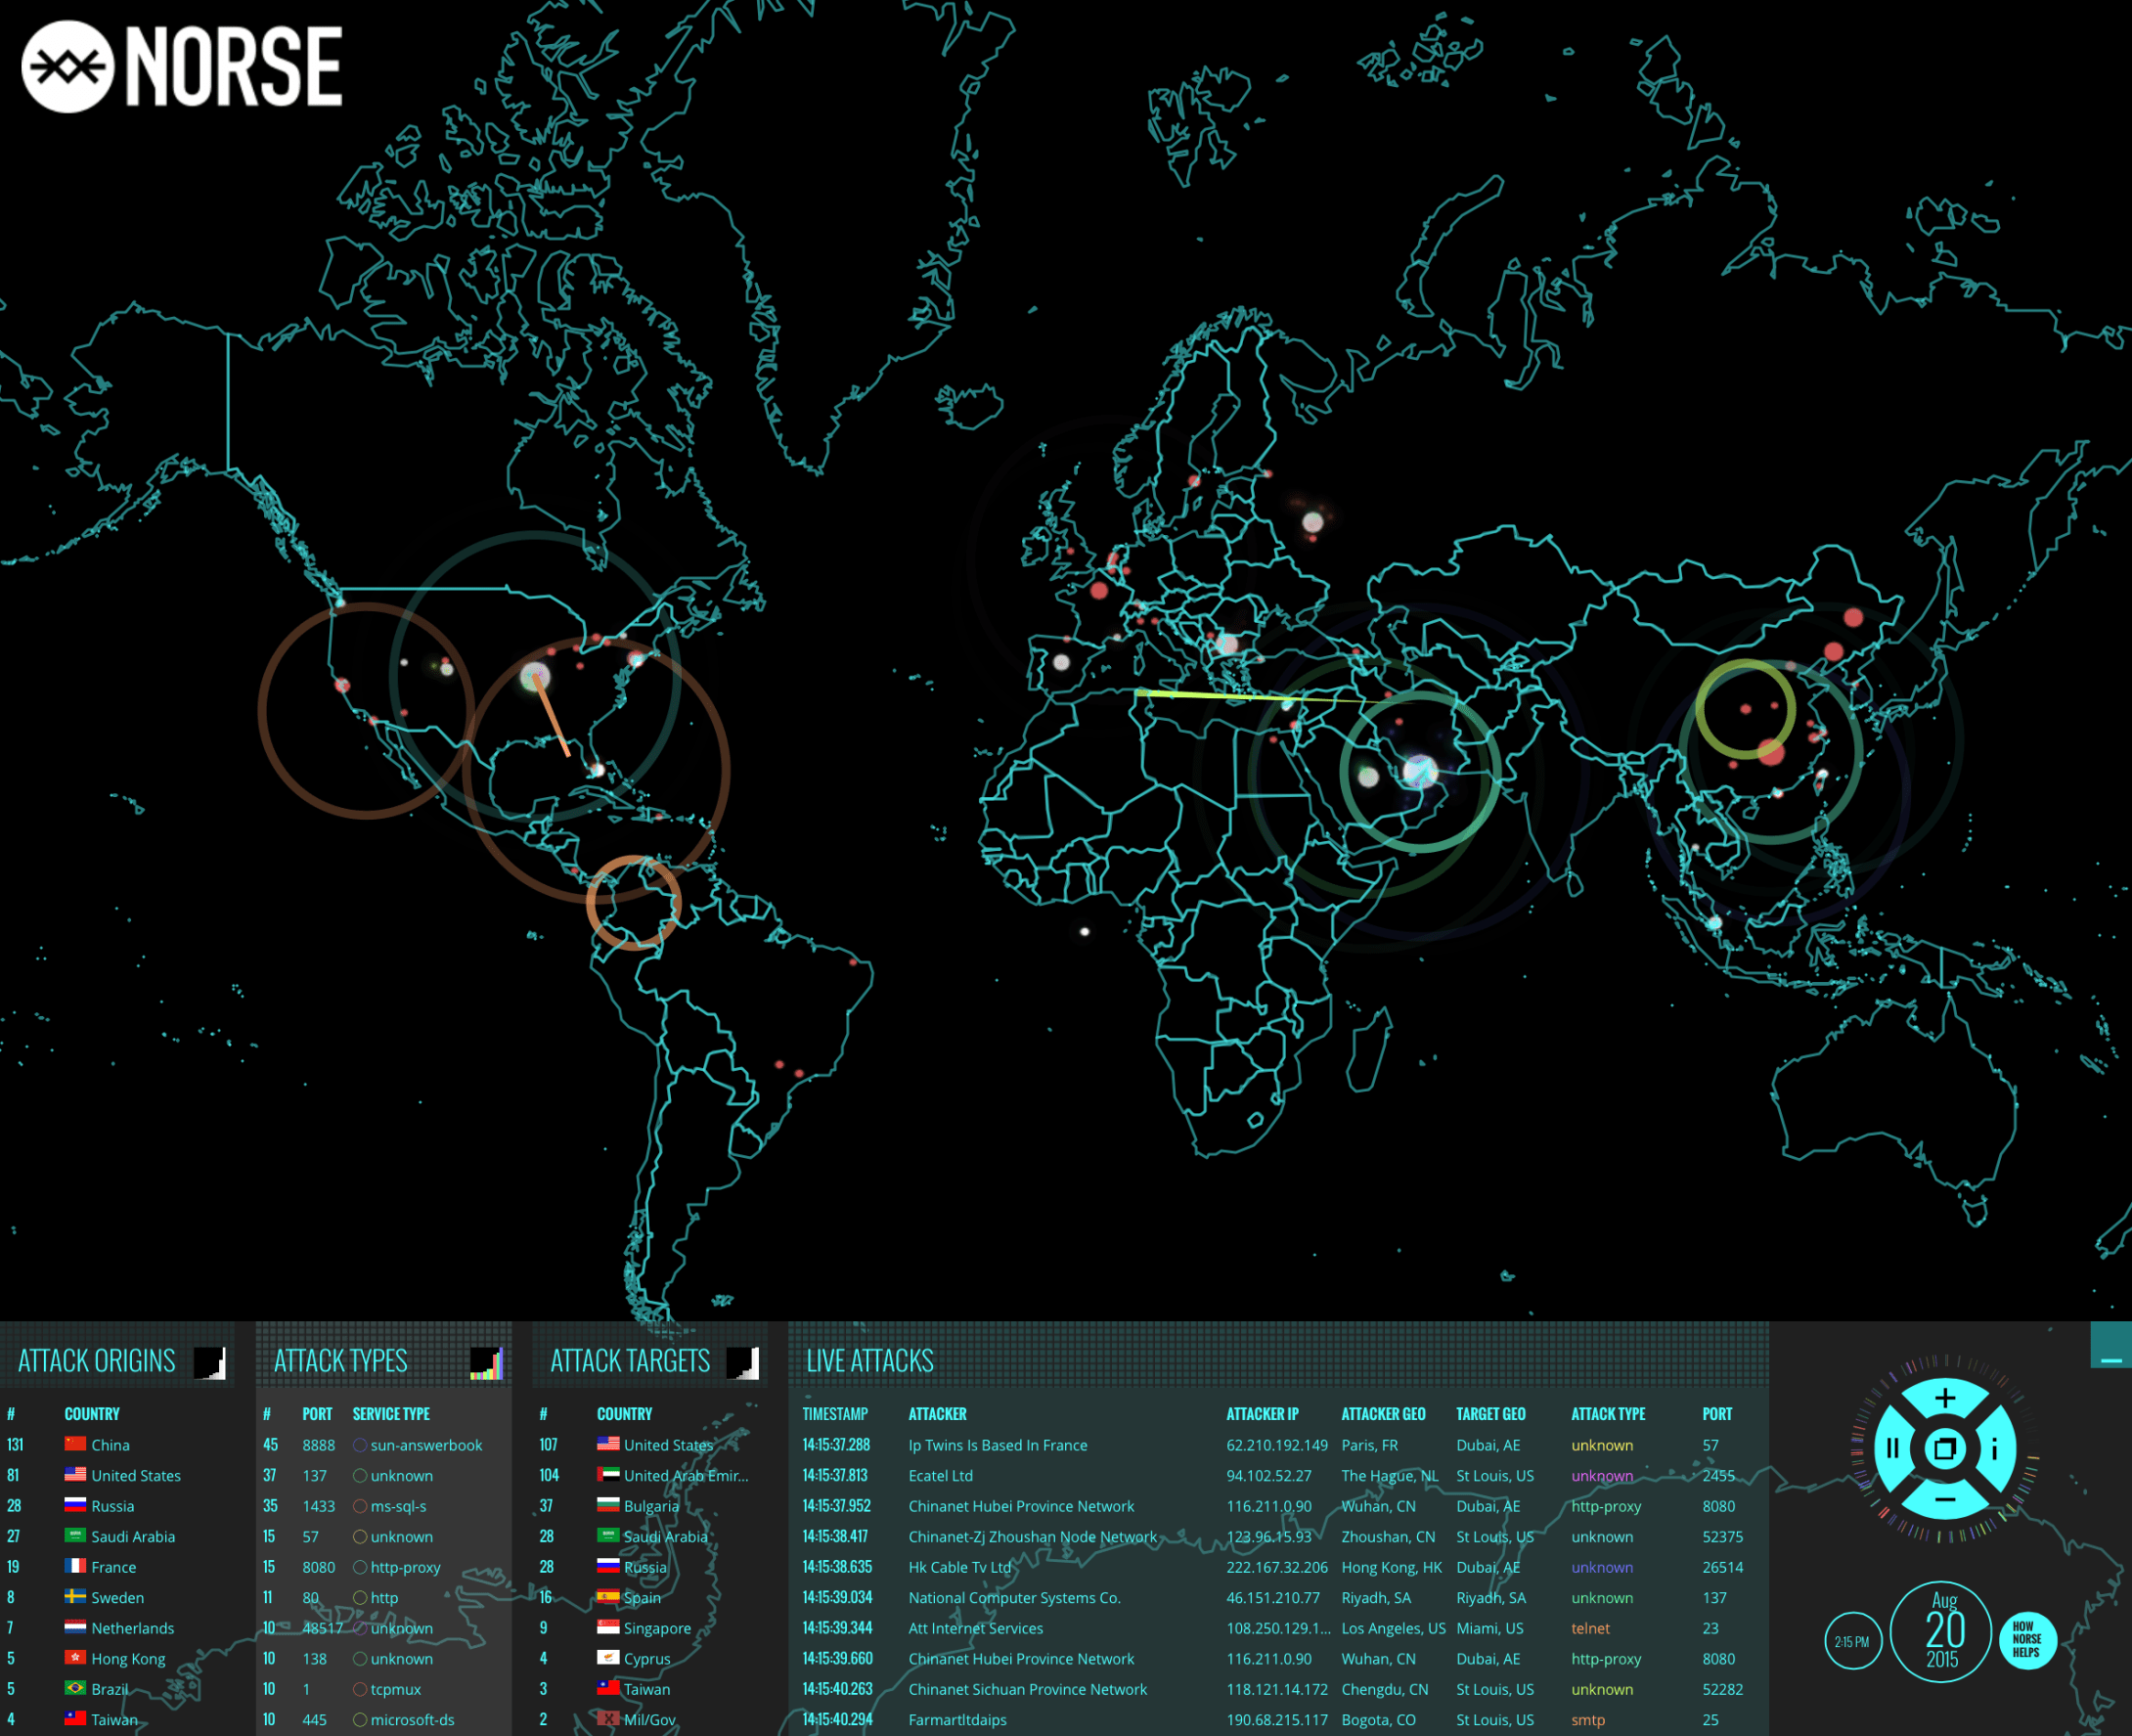
Task: Click the Aug 20 2015 date circle
Action: 1942,1631
